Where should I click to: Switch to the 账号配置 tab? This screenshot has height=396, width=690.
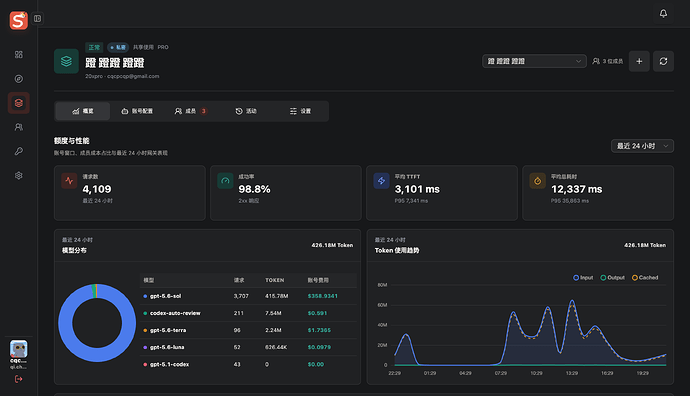[137, 111]
